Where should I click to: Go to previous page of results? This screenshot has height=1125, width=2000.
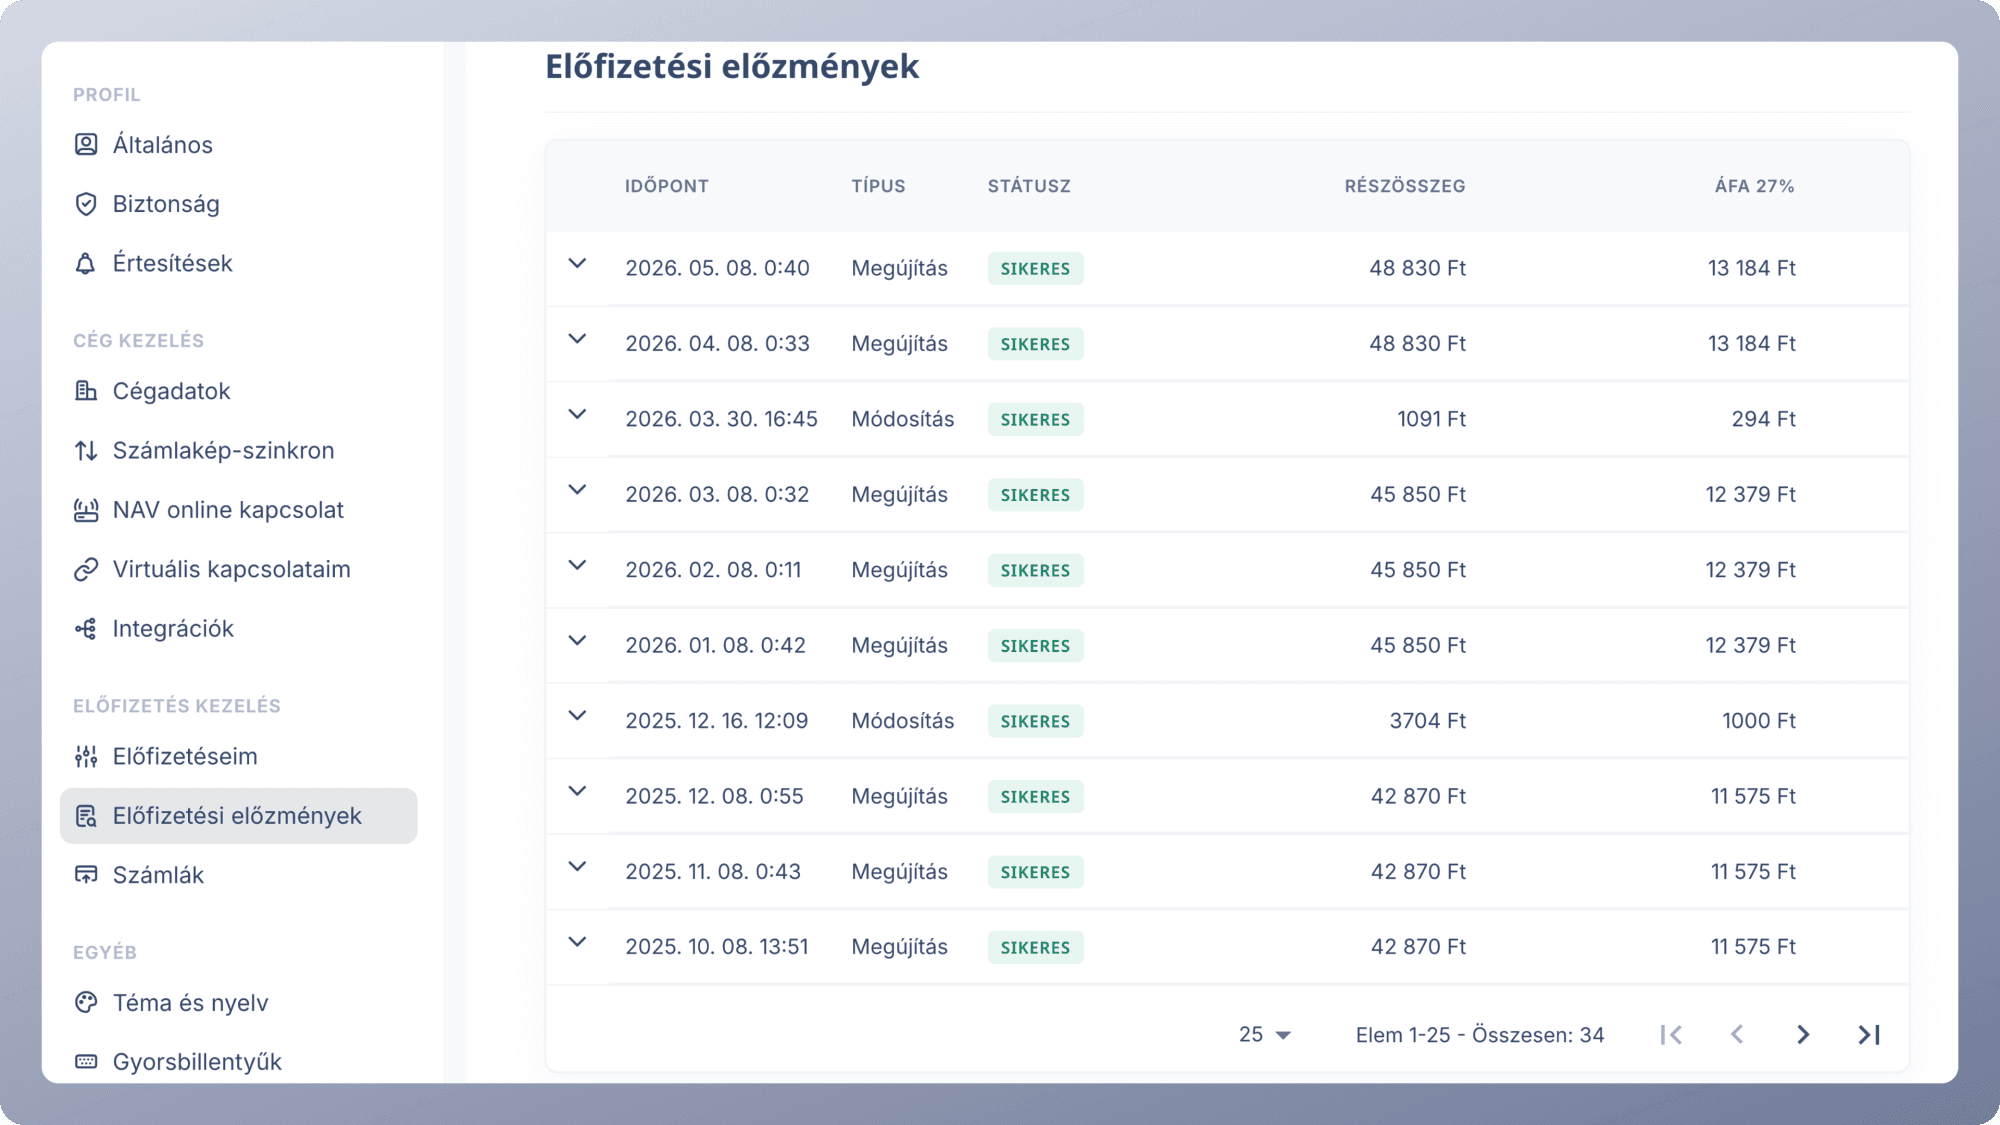(x=1737, y=1035)
